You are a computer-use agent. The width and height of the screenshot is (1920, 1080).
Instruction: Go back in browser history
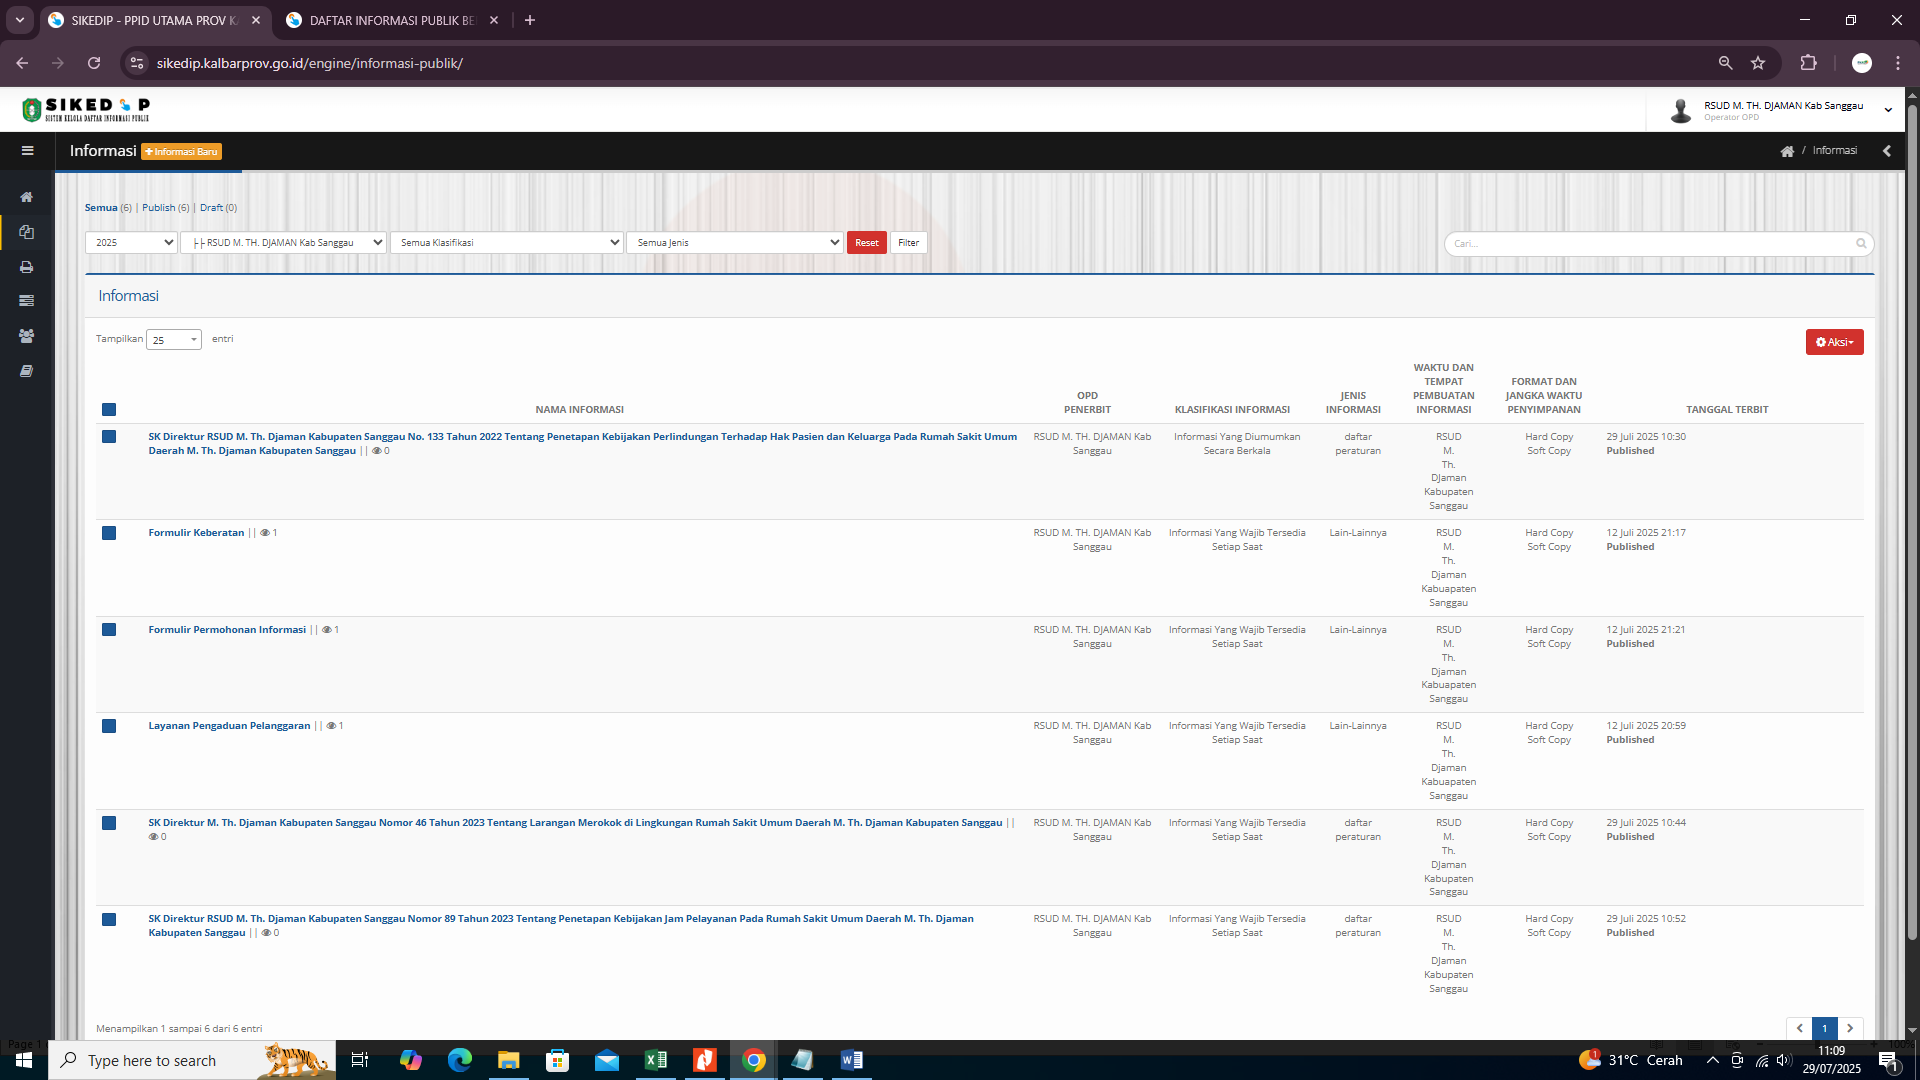22,63
